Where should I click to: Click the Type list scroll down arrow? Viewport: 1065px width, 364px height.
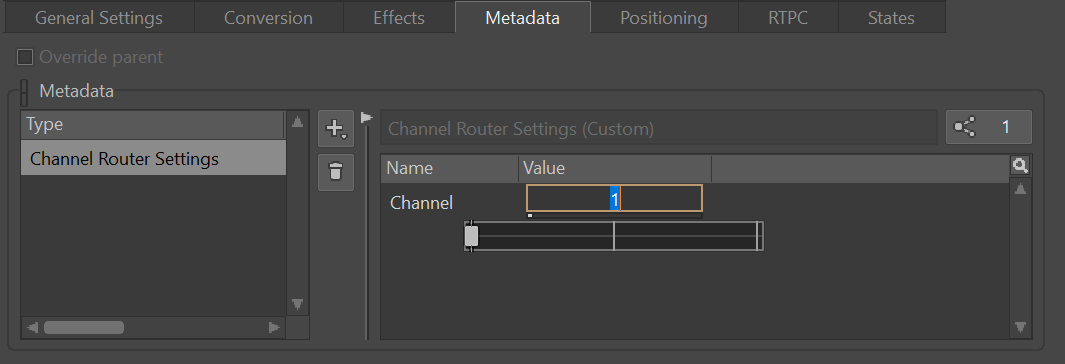pyautogui.click(x=297, y=304)
